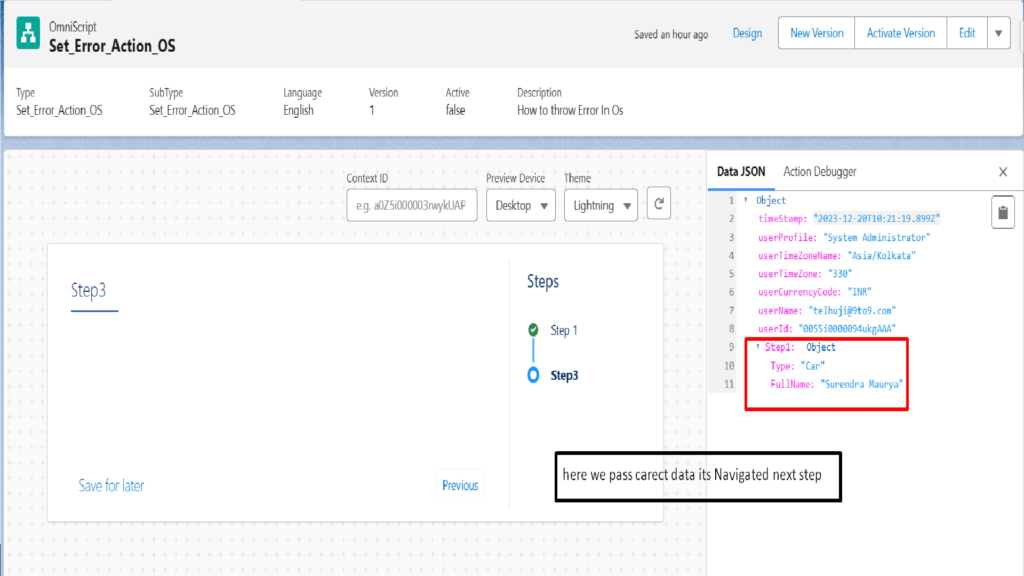Open the more actions dropdown beside Edit

point(999,33)
